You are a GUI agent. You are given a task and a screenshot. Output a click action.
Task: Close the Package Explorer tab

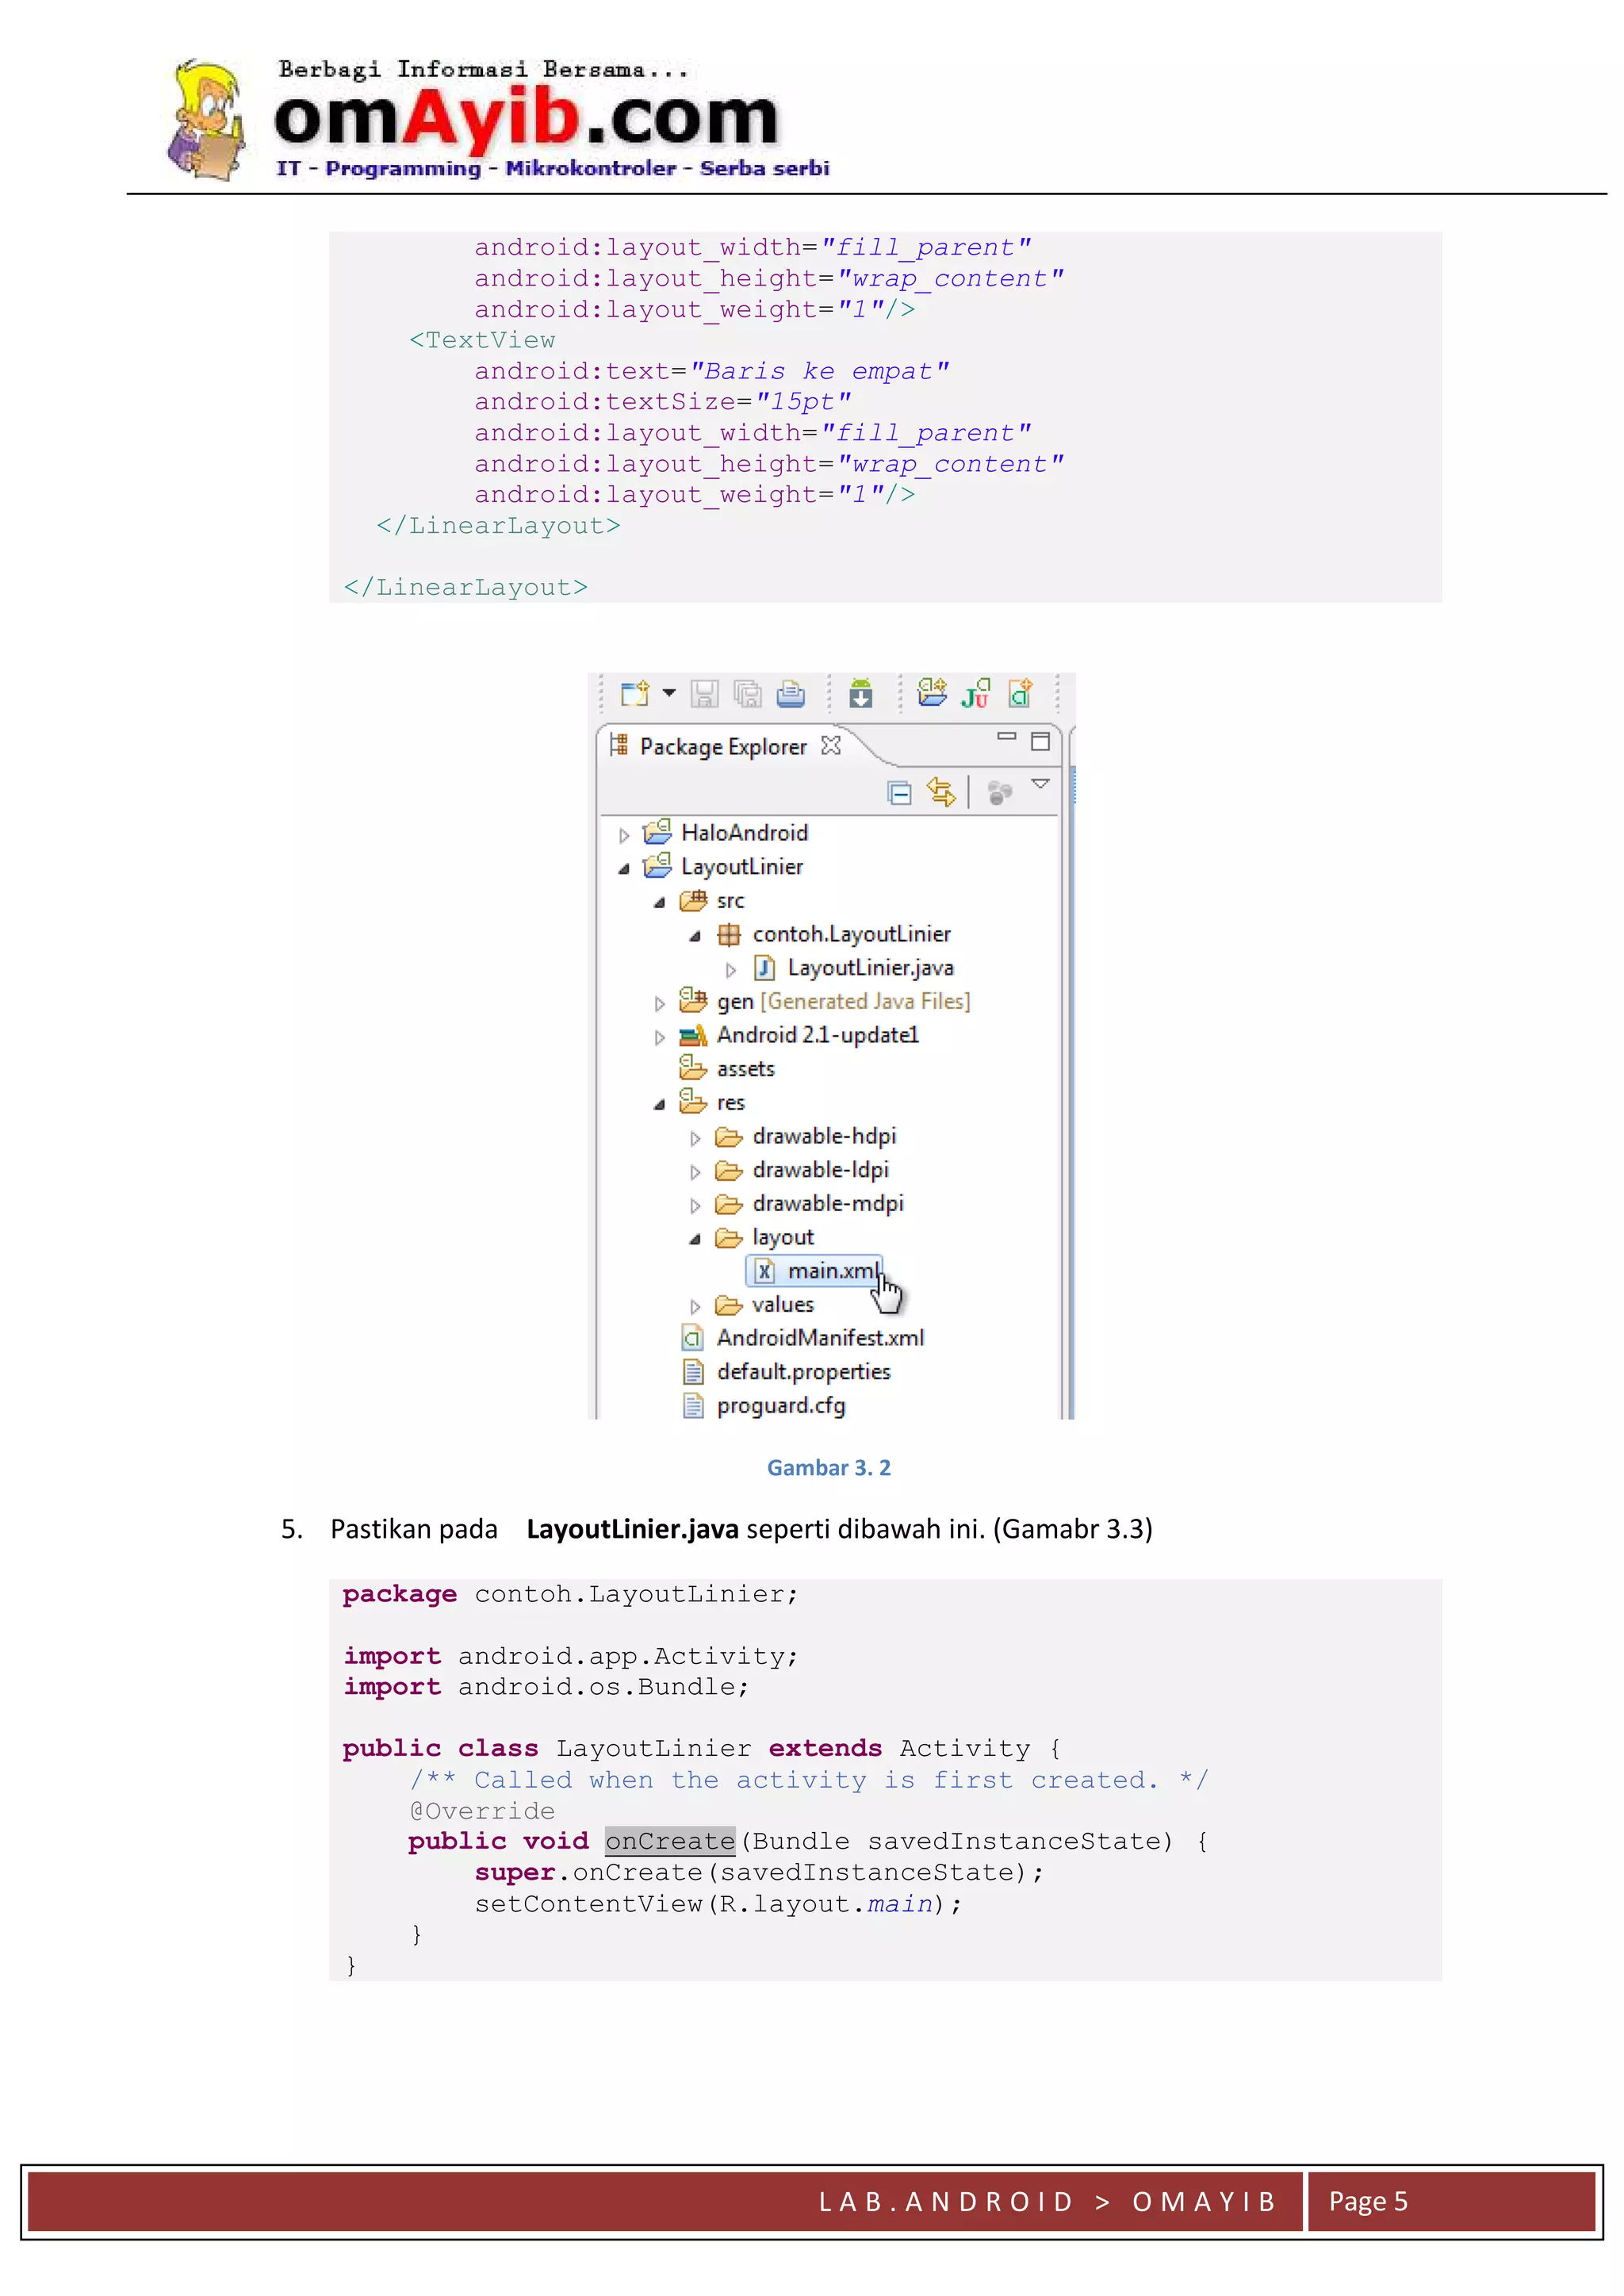(x=830, y=746)
